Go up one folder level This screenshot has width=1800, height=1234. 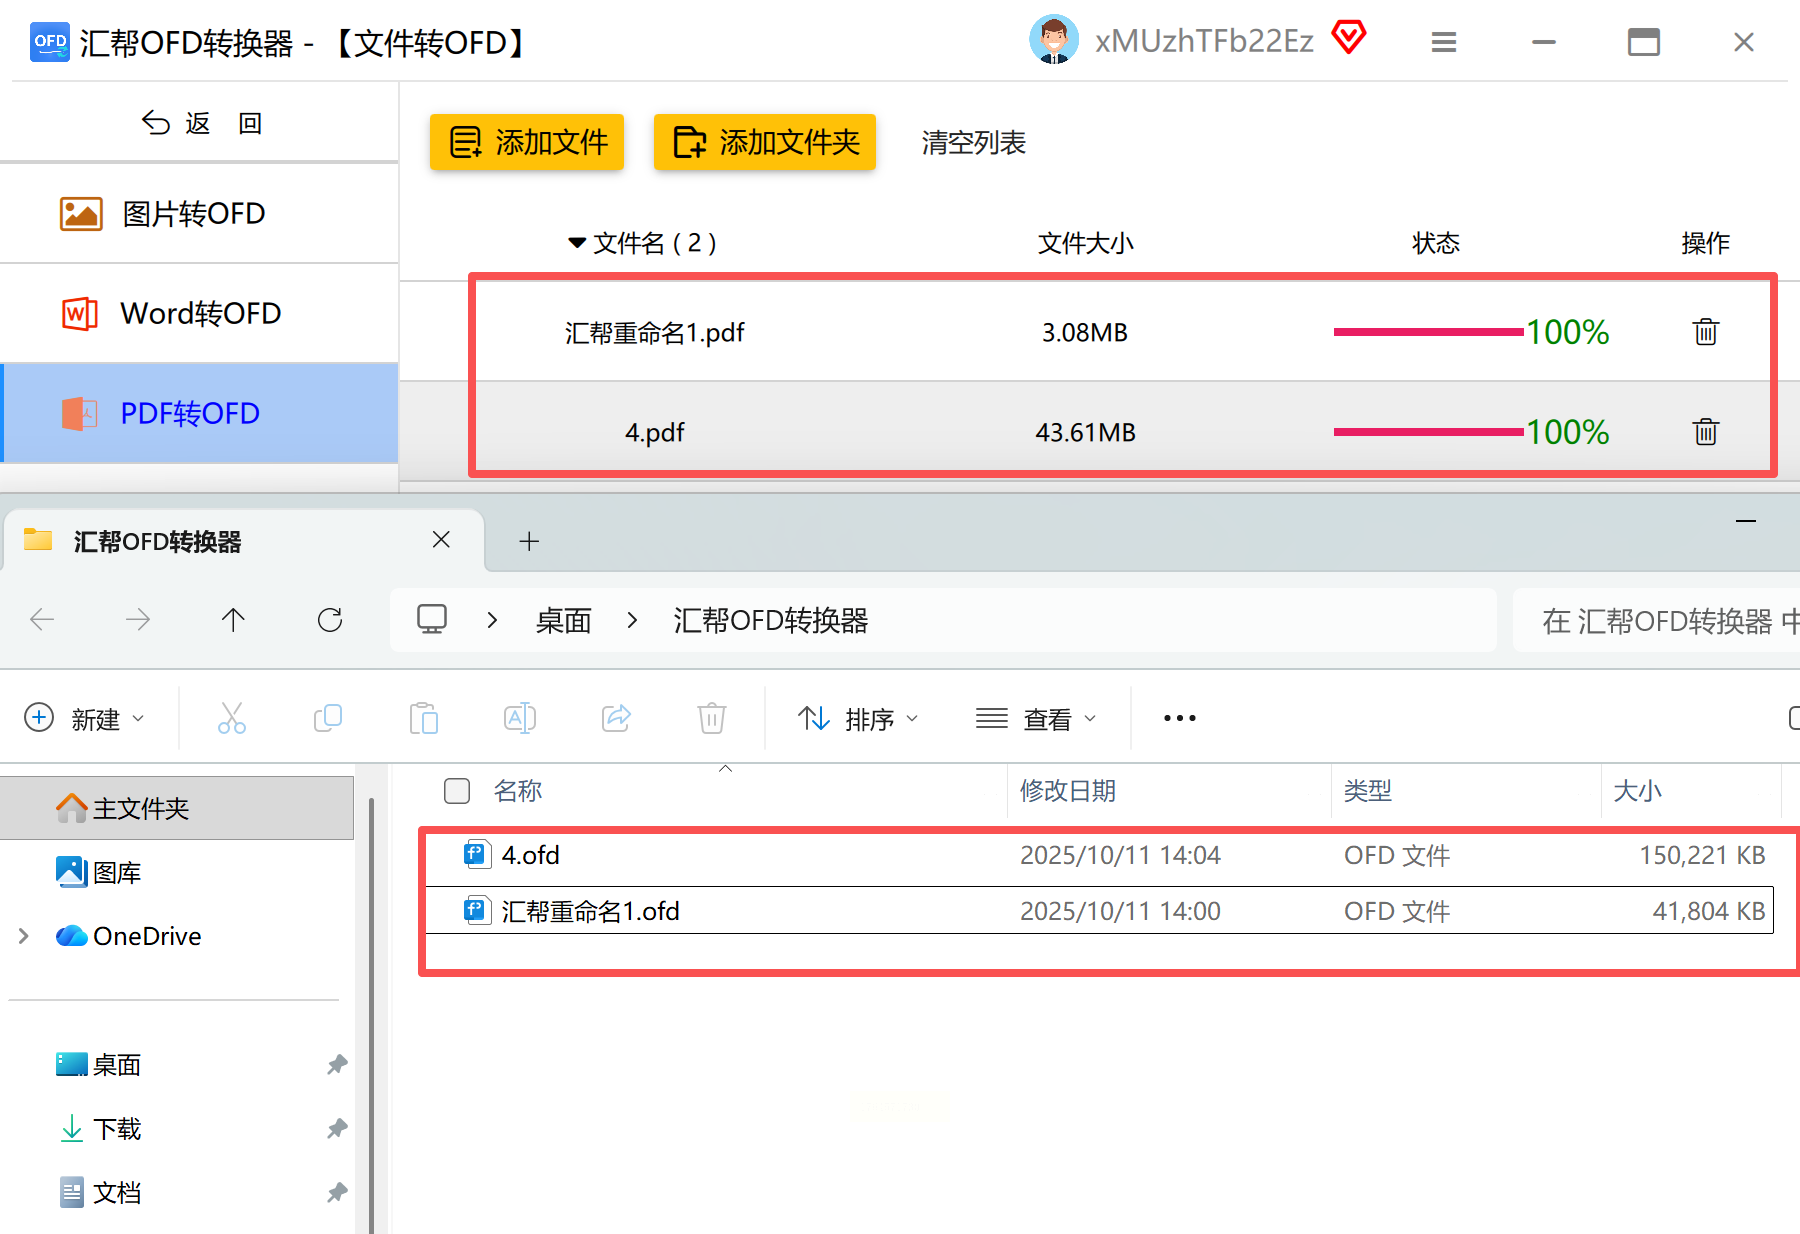233,620
